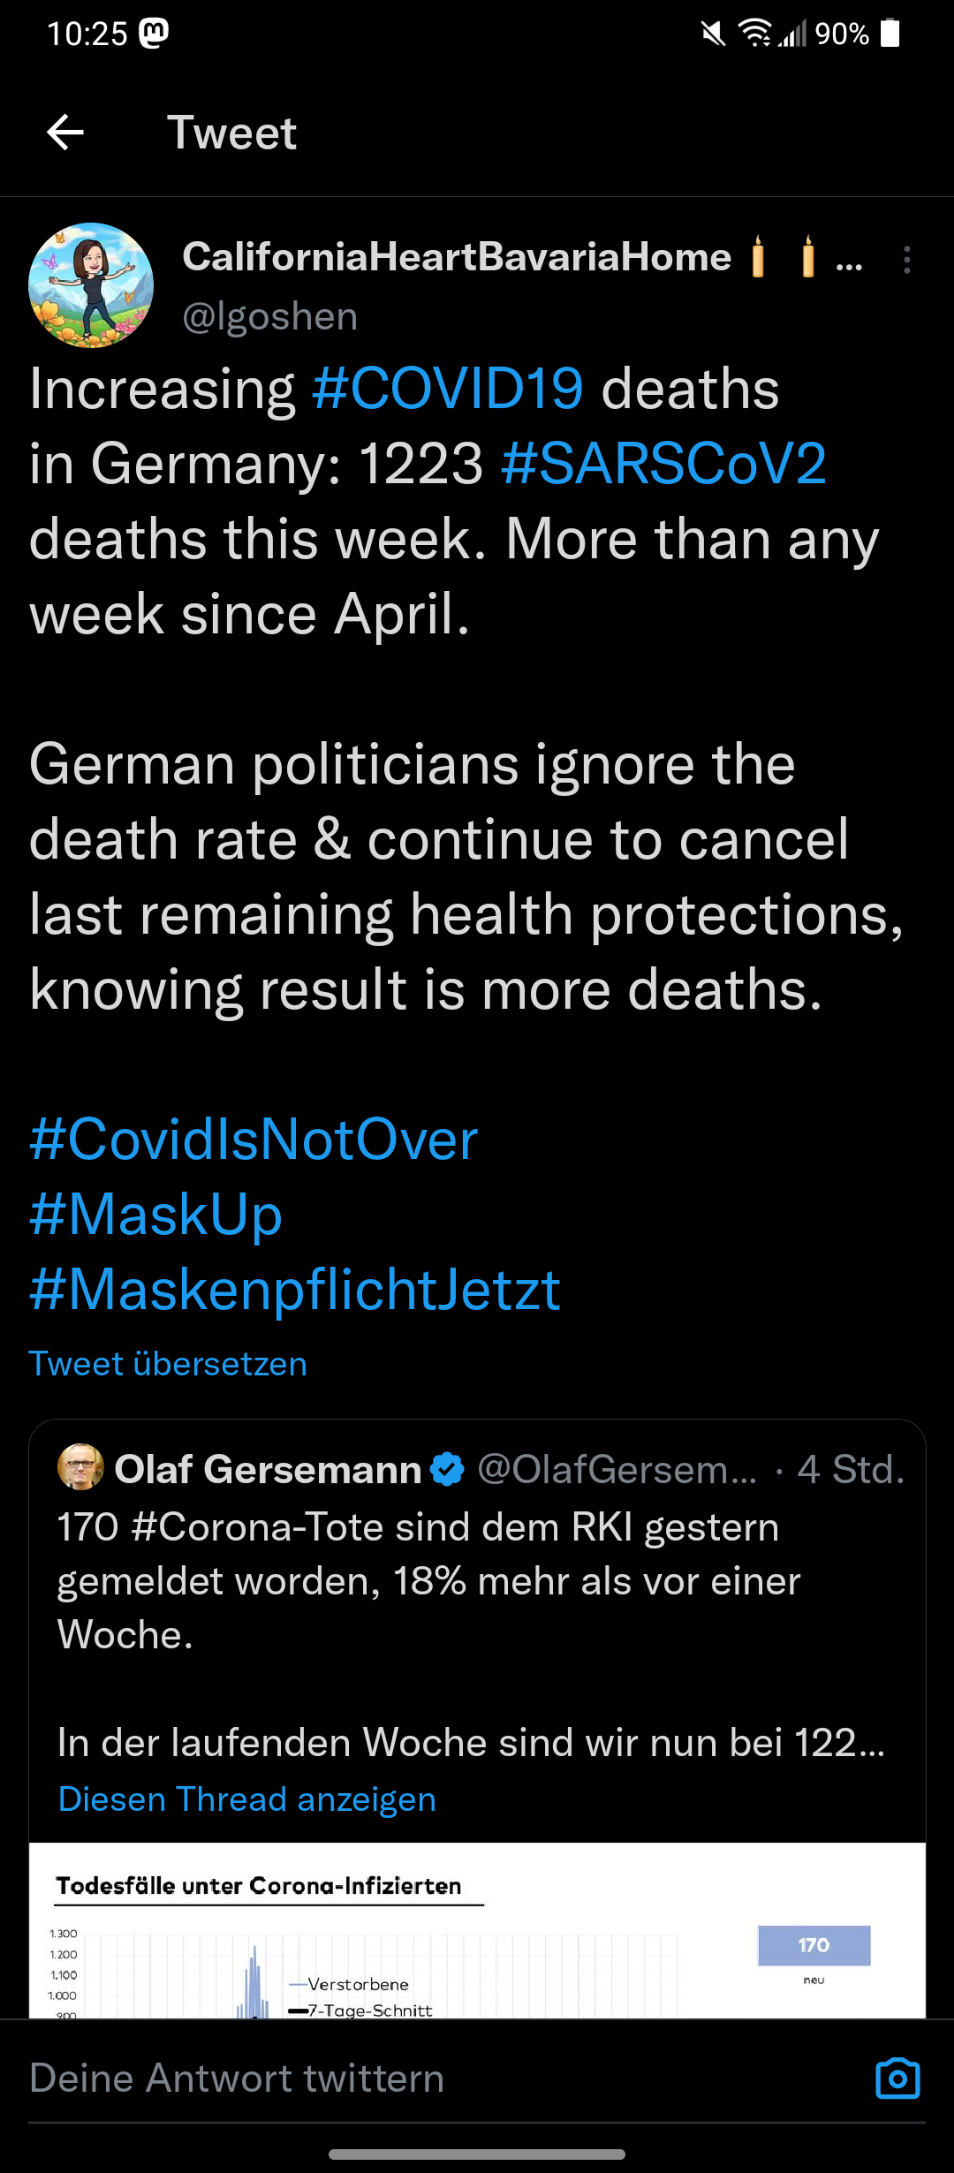Open the tweet overflow three-dot menu

(x=906, y=260)
